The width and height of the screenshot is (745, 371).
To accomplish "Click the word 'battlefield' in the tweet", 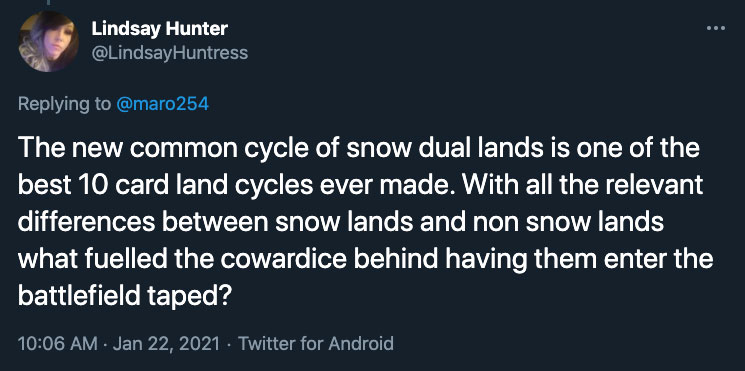I will tap(79, 297).
